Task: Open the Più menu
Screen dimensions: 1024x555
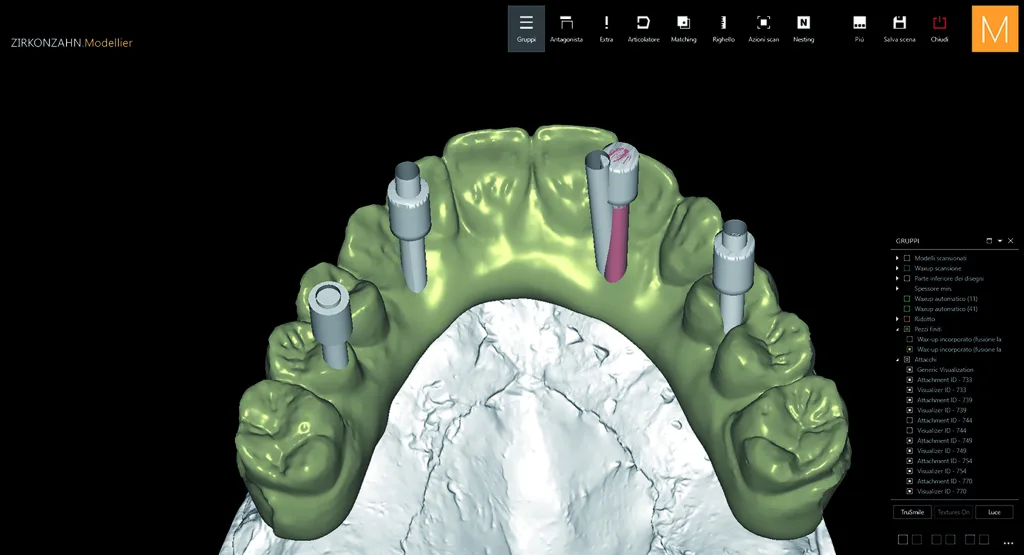Action: [859, 29]
